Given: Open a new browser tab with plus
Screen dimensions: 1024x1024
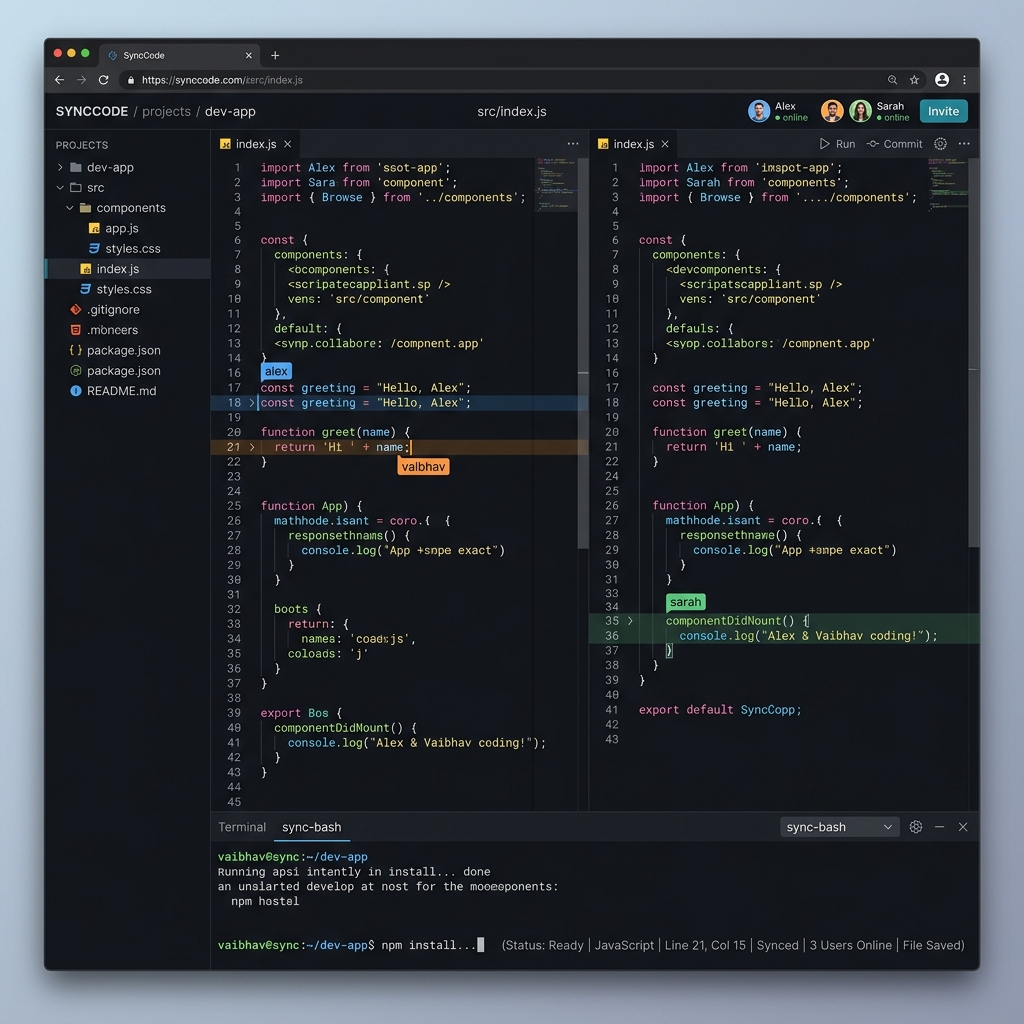Looking at the screenshot, I should click(275, 56).
